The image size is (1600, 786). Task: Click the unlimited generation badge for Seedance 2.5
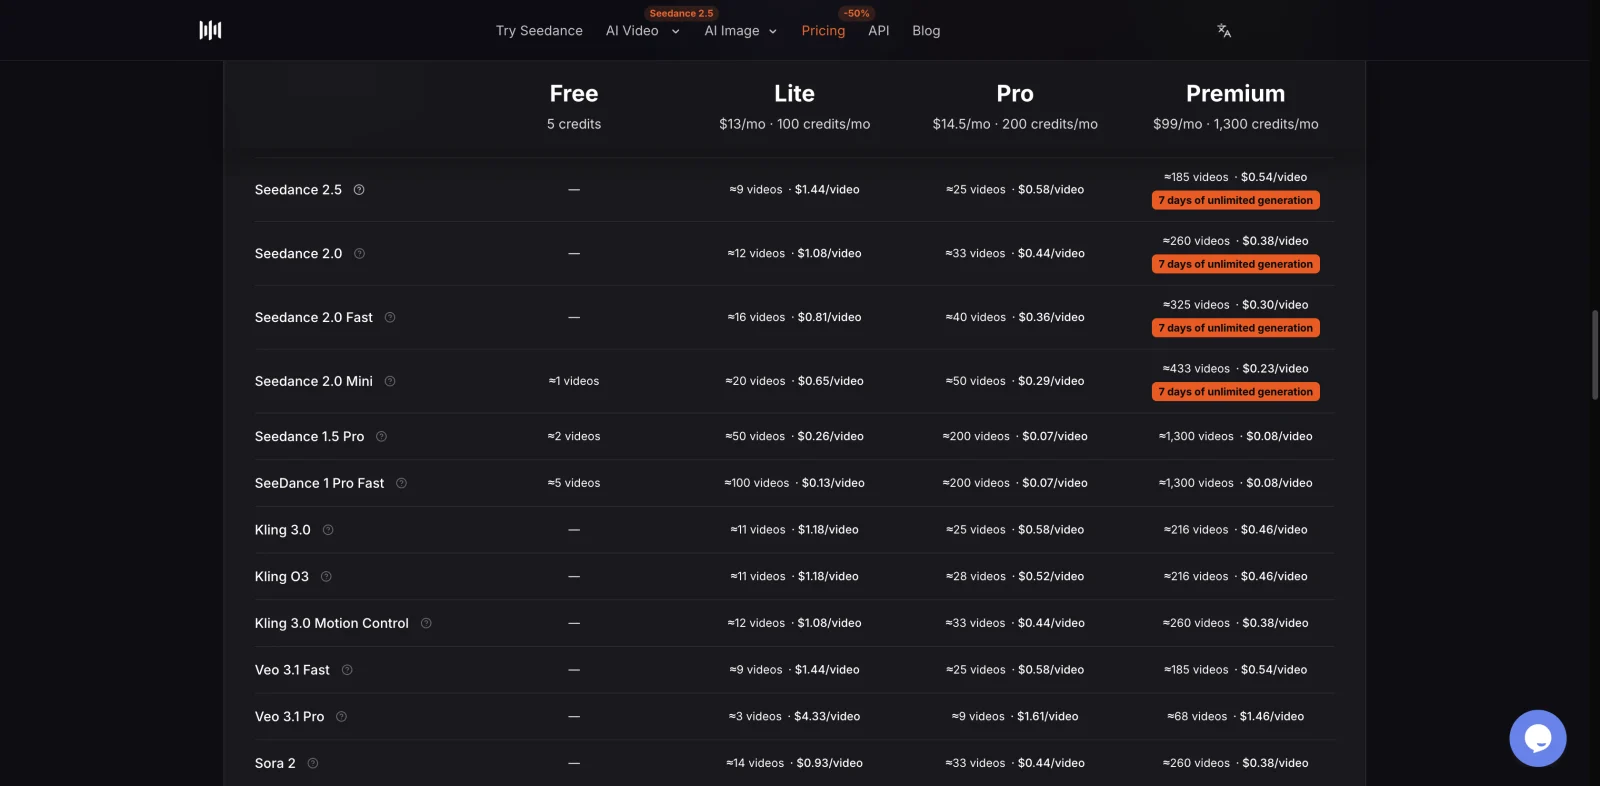[x=1236, y=200]
